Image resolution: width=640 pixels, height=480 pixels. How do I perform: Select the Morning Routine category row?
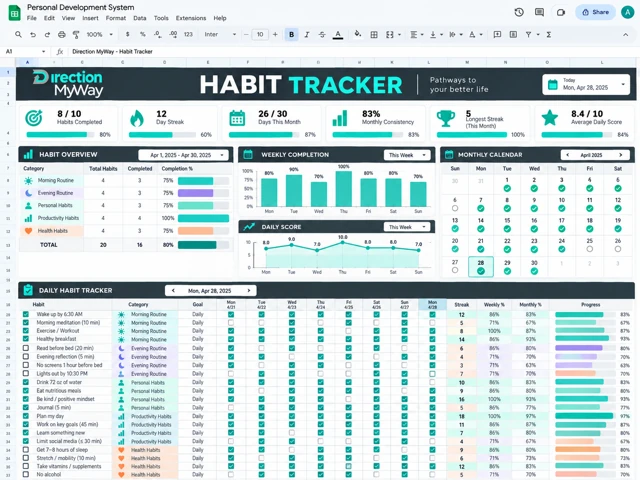coord(125,180)
